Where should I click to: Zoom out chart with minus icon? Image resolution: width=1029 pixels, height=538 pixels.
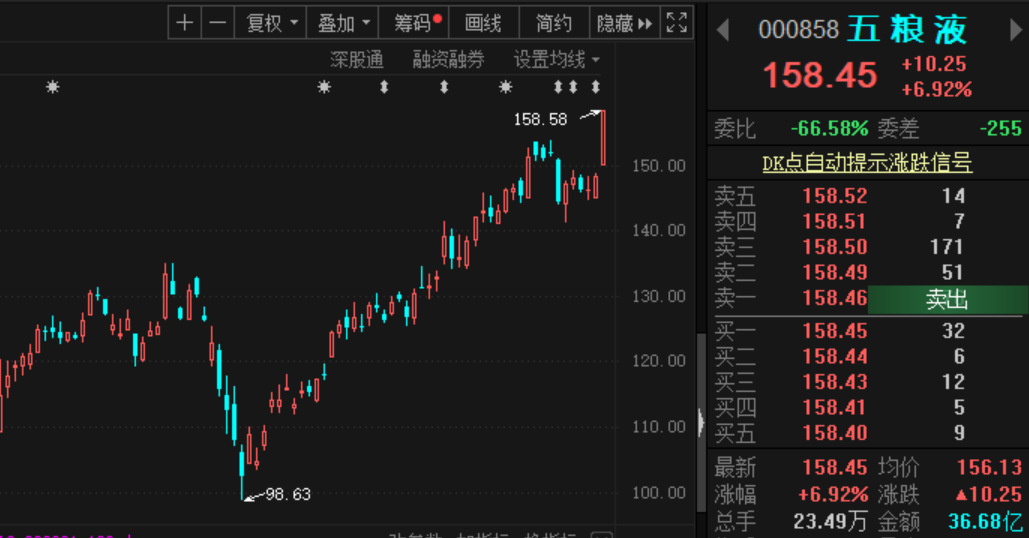click(218, 24)
